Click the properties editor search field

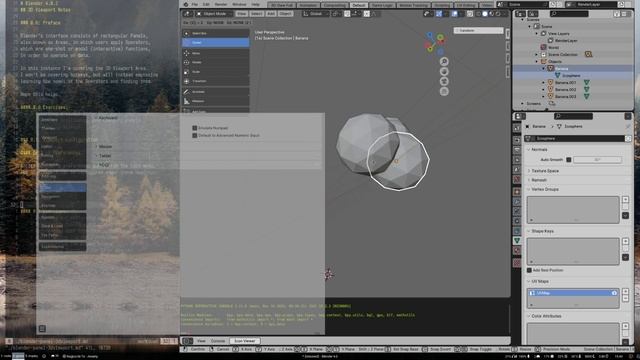pyautogui.click(x=573, y=116)
